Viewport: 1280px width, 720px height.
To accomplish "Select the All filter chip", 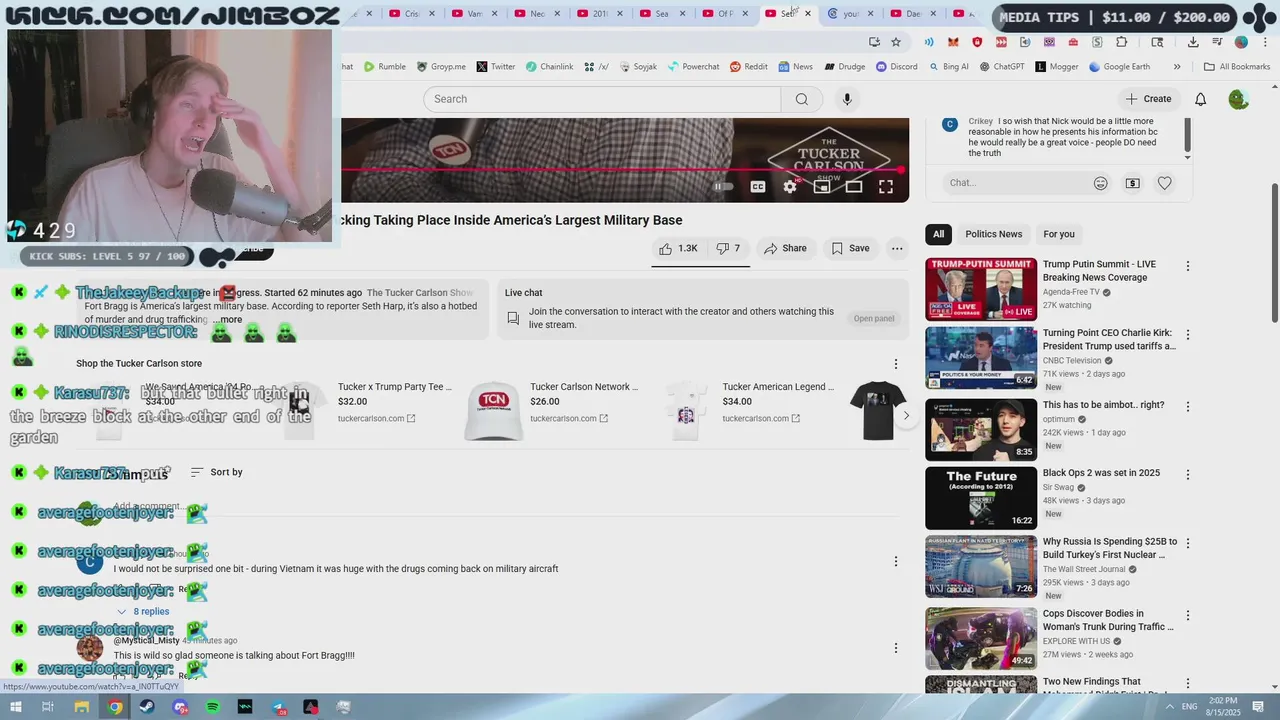I will (x=938, y=234).
